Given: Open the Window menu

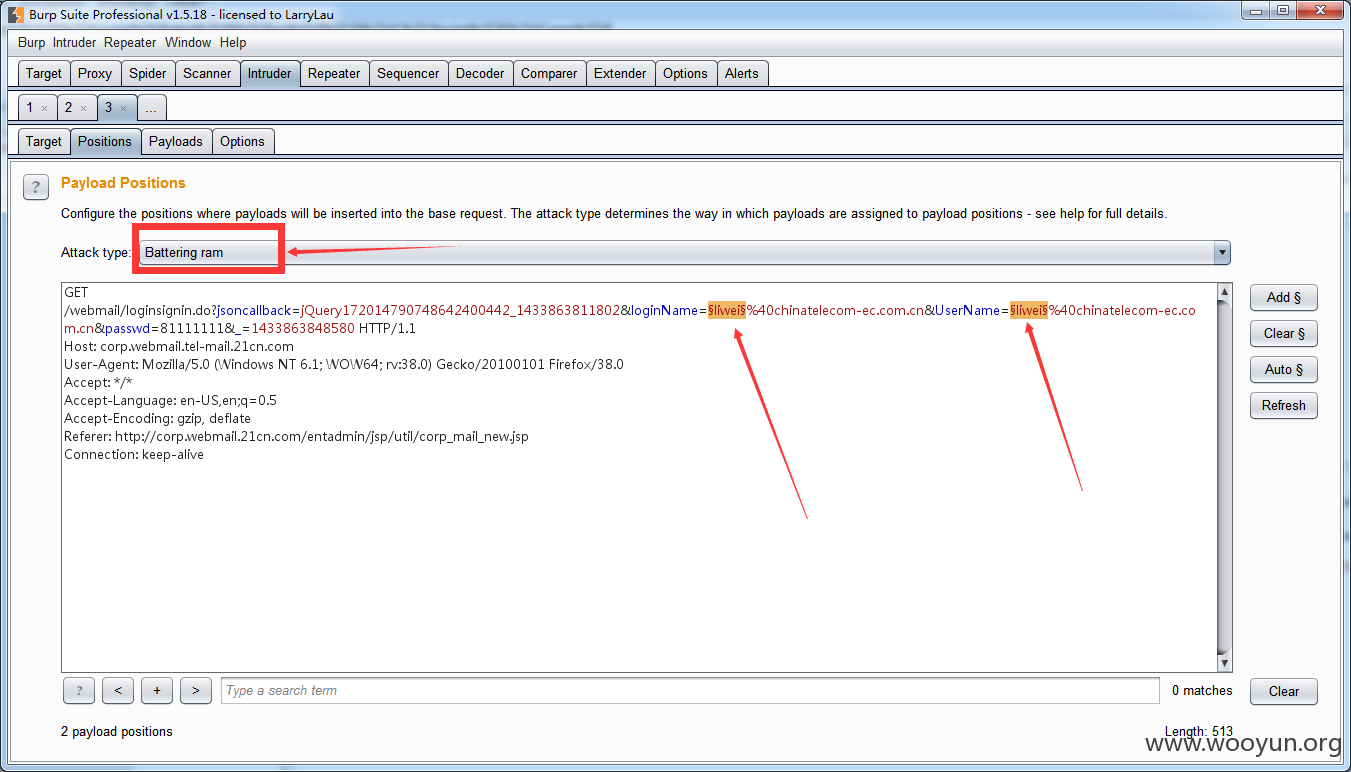Looking at the screenshot, I should 188,43.
